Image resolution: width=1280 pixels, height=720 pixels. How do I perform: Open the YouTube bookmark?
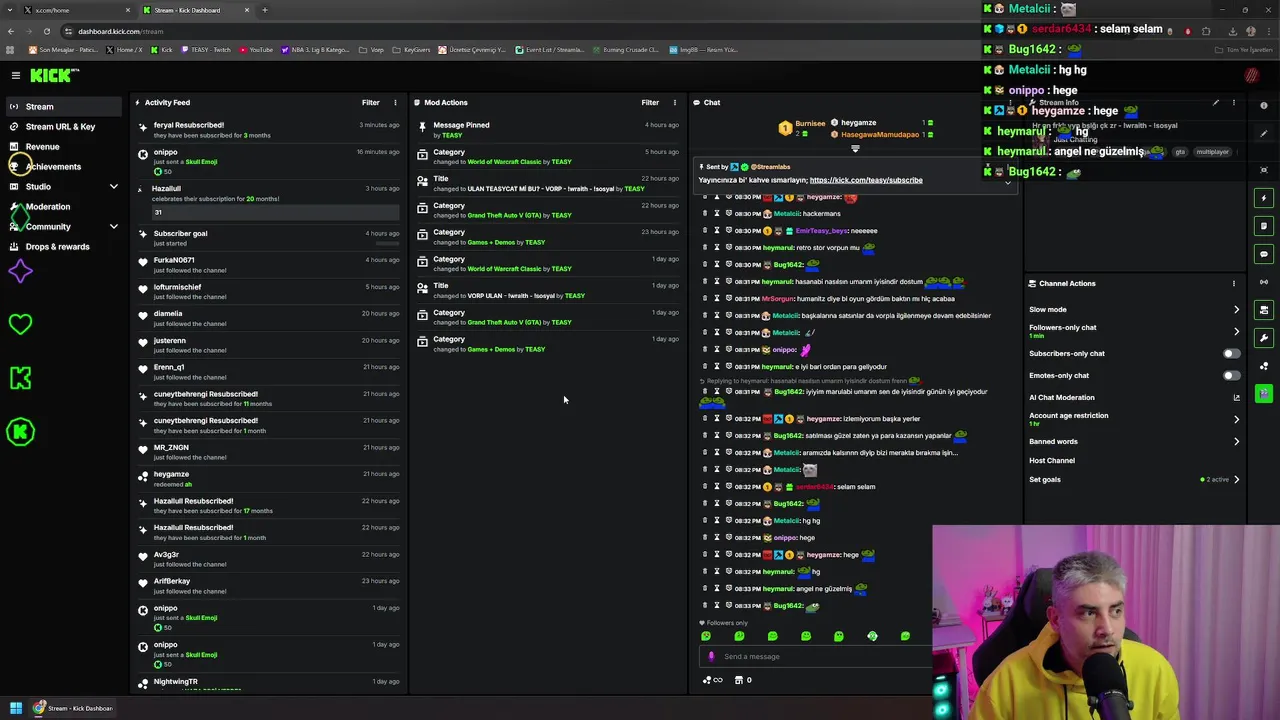(x=255, y=50)
